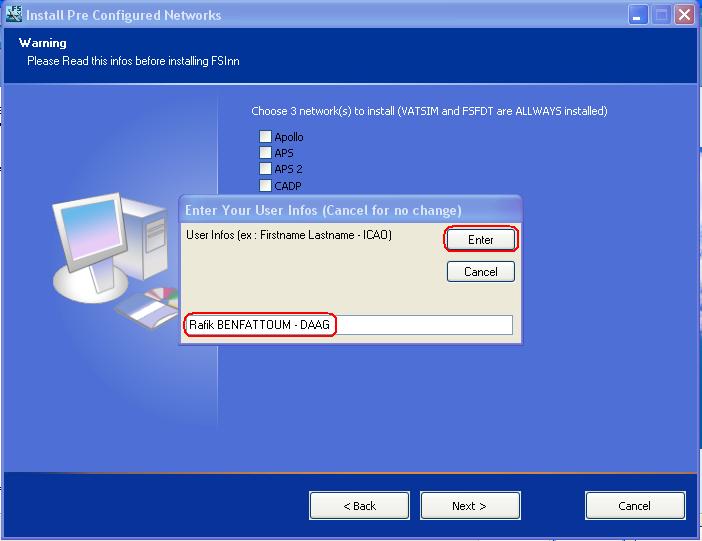Click Cancel in the user infos dialog

pos(481,272)
